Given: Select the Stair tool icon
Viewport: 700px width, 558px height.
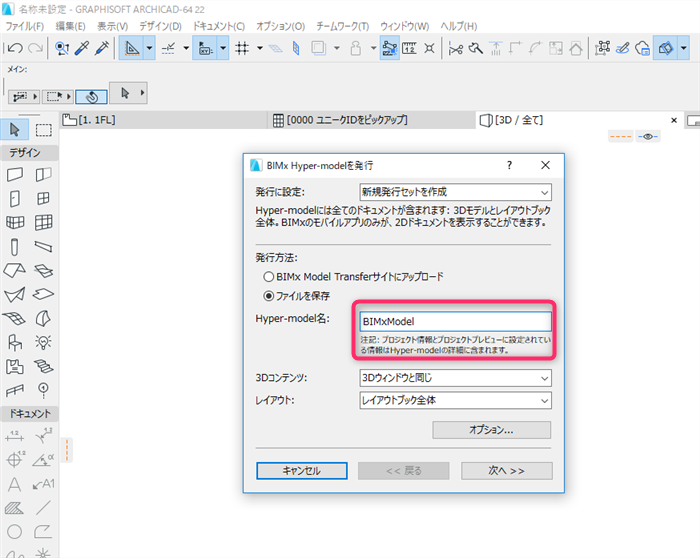Looking at the screenshot, I should tap(43, 366).
